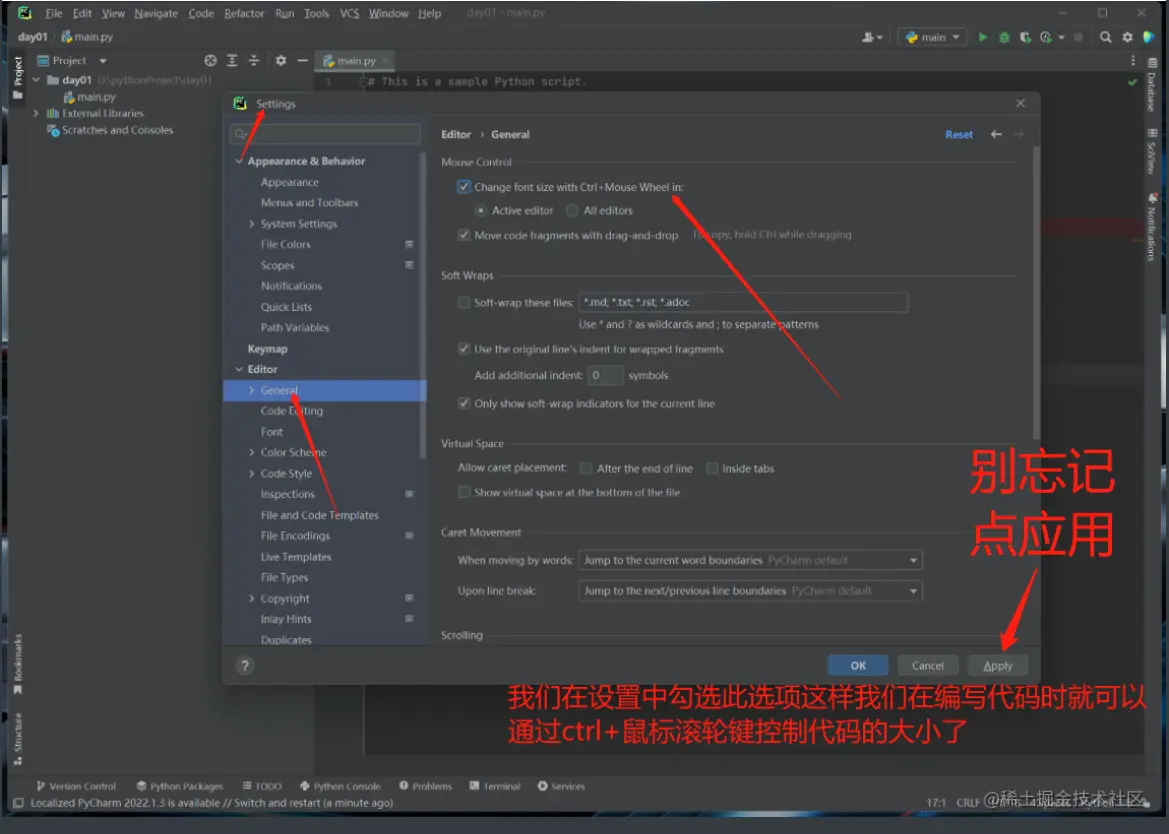Expand External Libraries in the Project tree

(x=35, y=113)
